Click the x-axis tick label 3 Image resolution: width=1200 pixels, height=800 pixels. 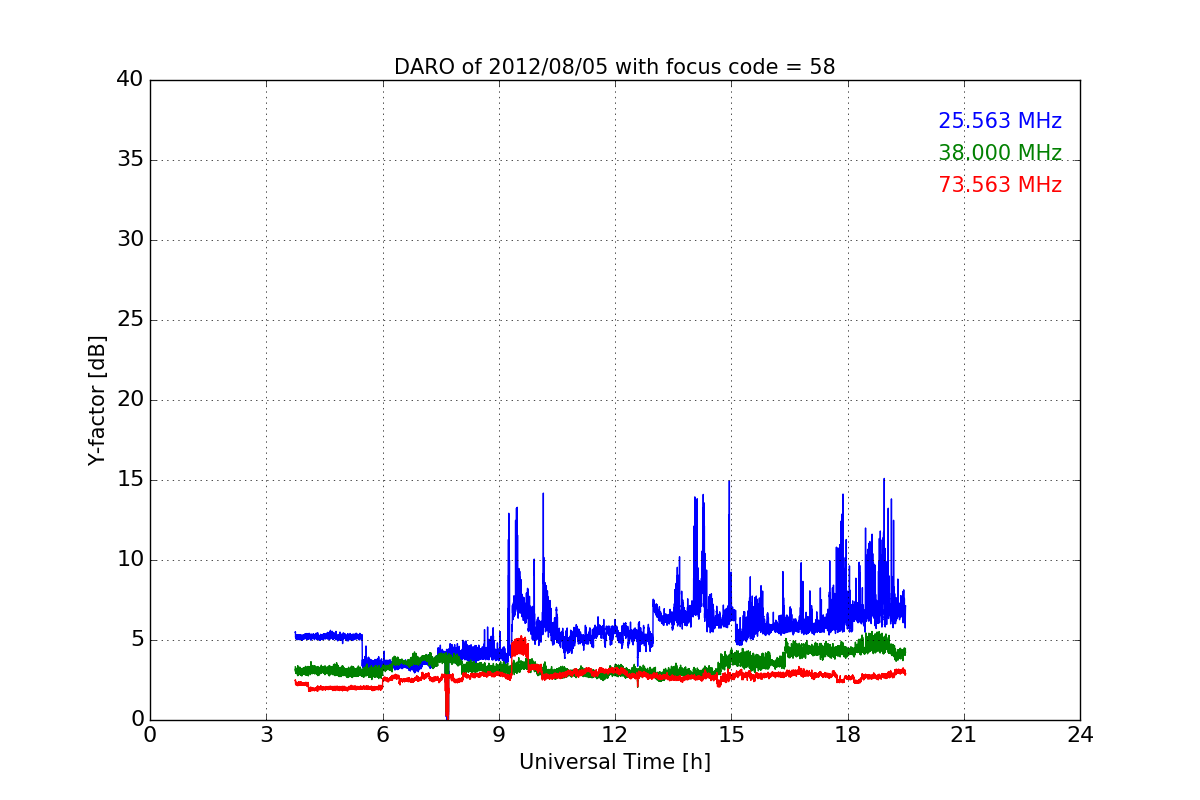click(266, 735)
